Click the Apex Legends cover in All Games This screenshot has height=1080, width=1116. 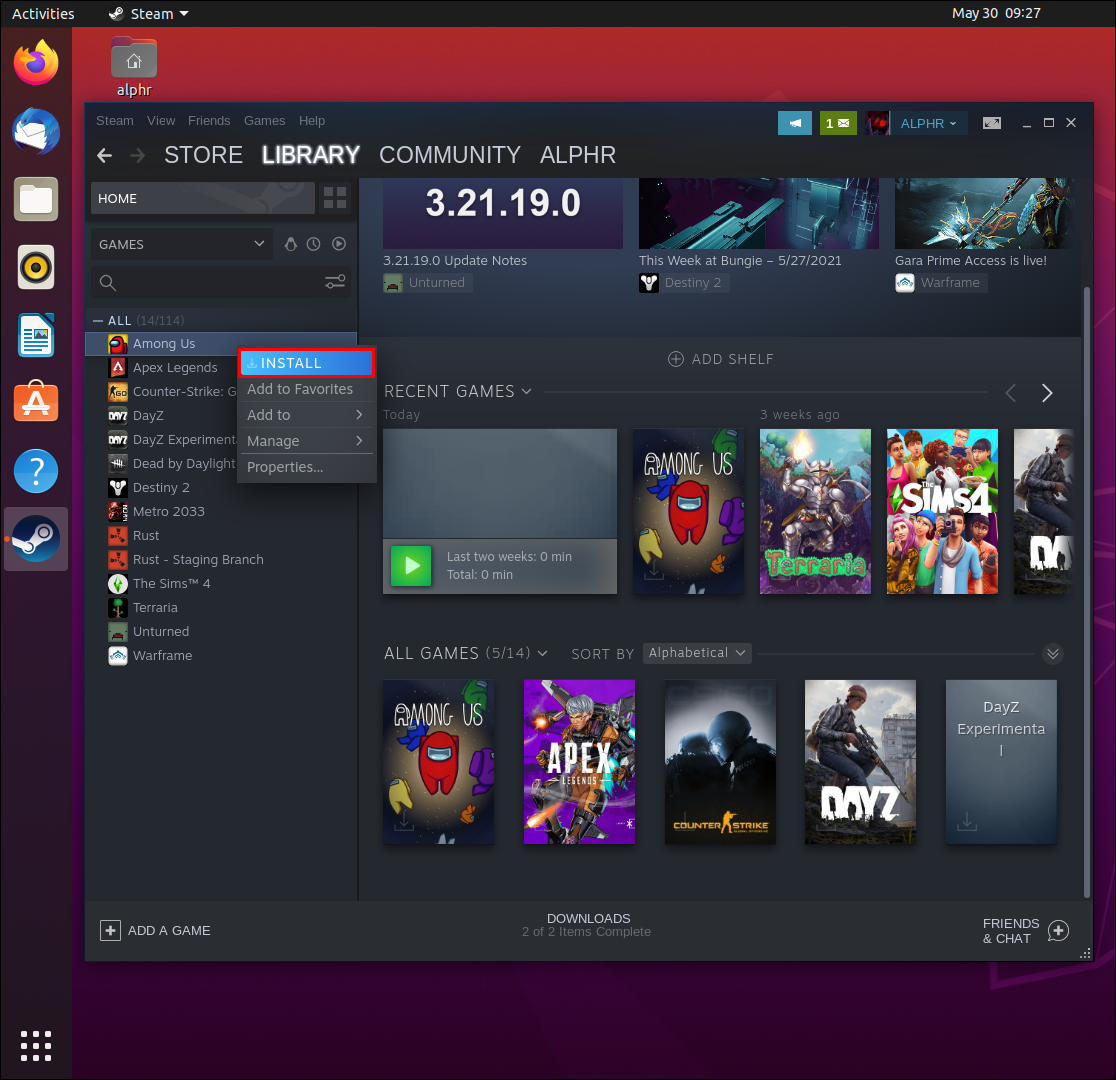(579, 762)
